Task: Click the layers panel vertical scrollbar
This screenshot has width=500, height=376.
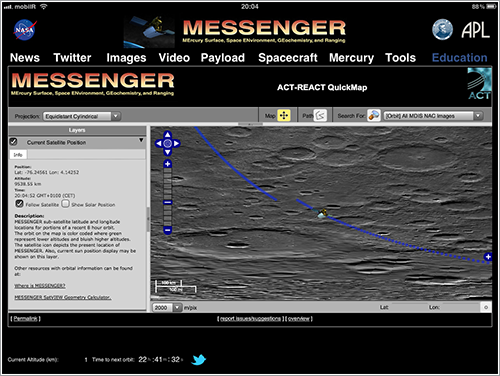Action: (x=148, y=219)
